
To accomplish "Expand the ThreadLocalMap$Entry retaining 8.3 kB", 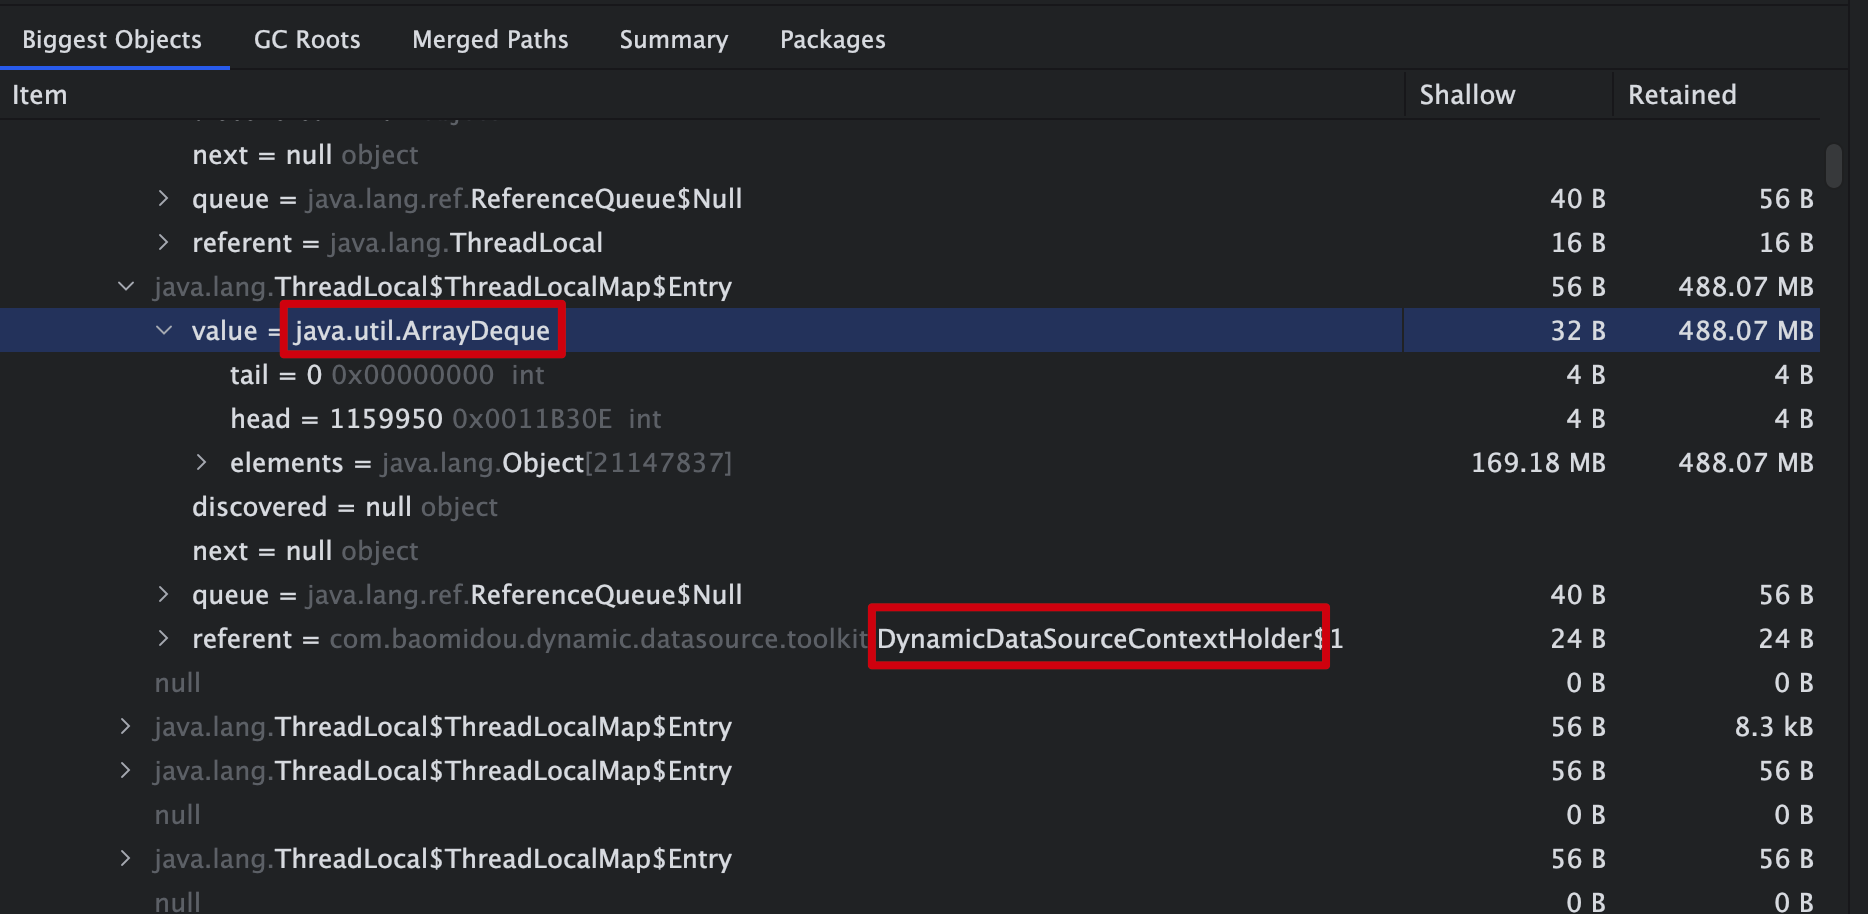I will coord(125,726).
